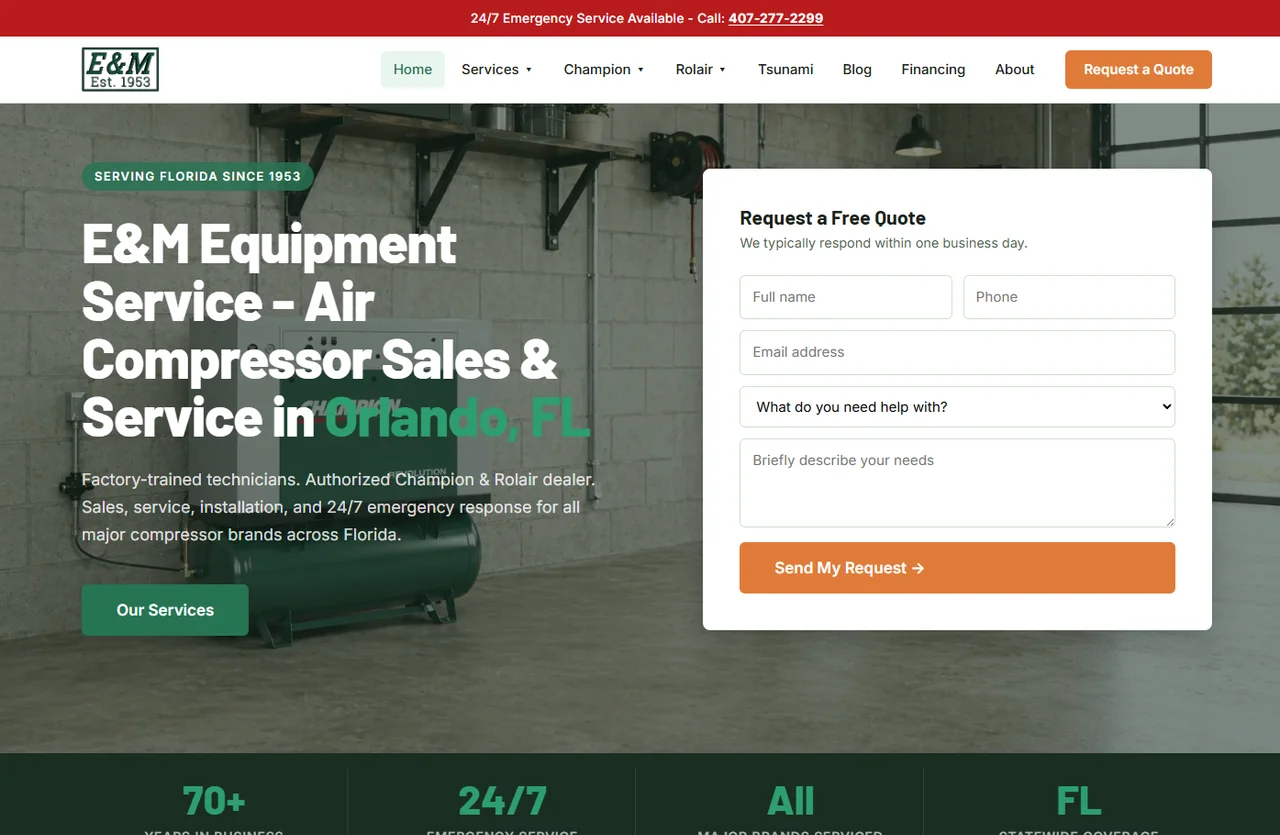
Task: Click the 'All' brands statistic
Action: point(790,801)
